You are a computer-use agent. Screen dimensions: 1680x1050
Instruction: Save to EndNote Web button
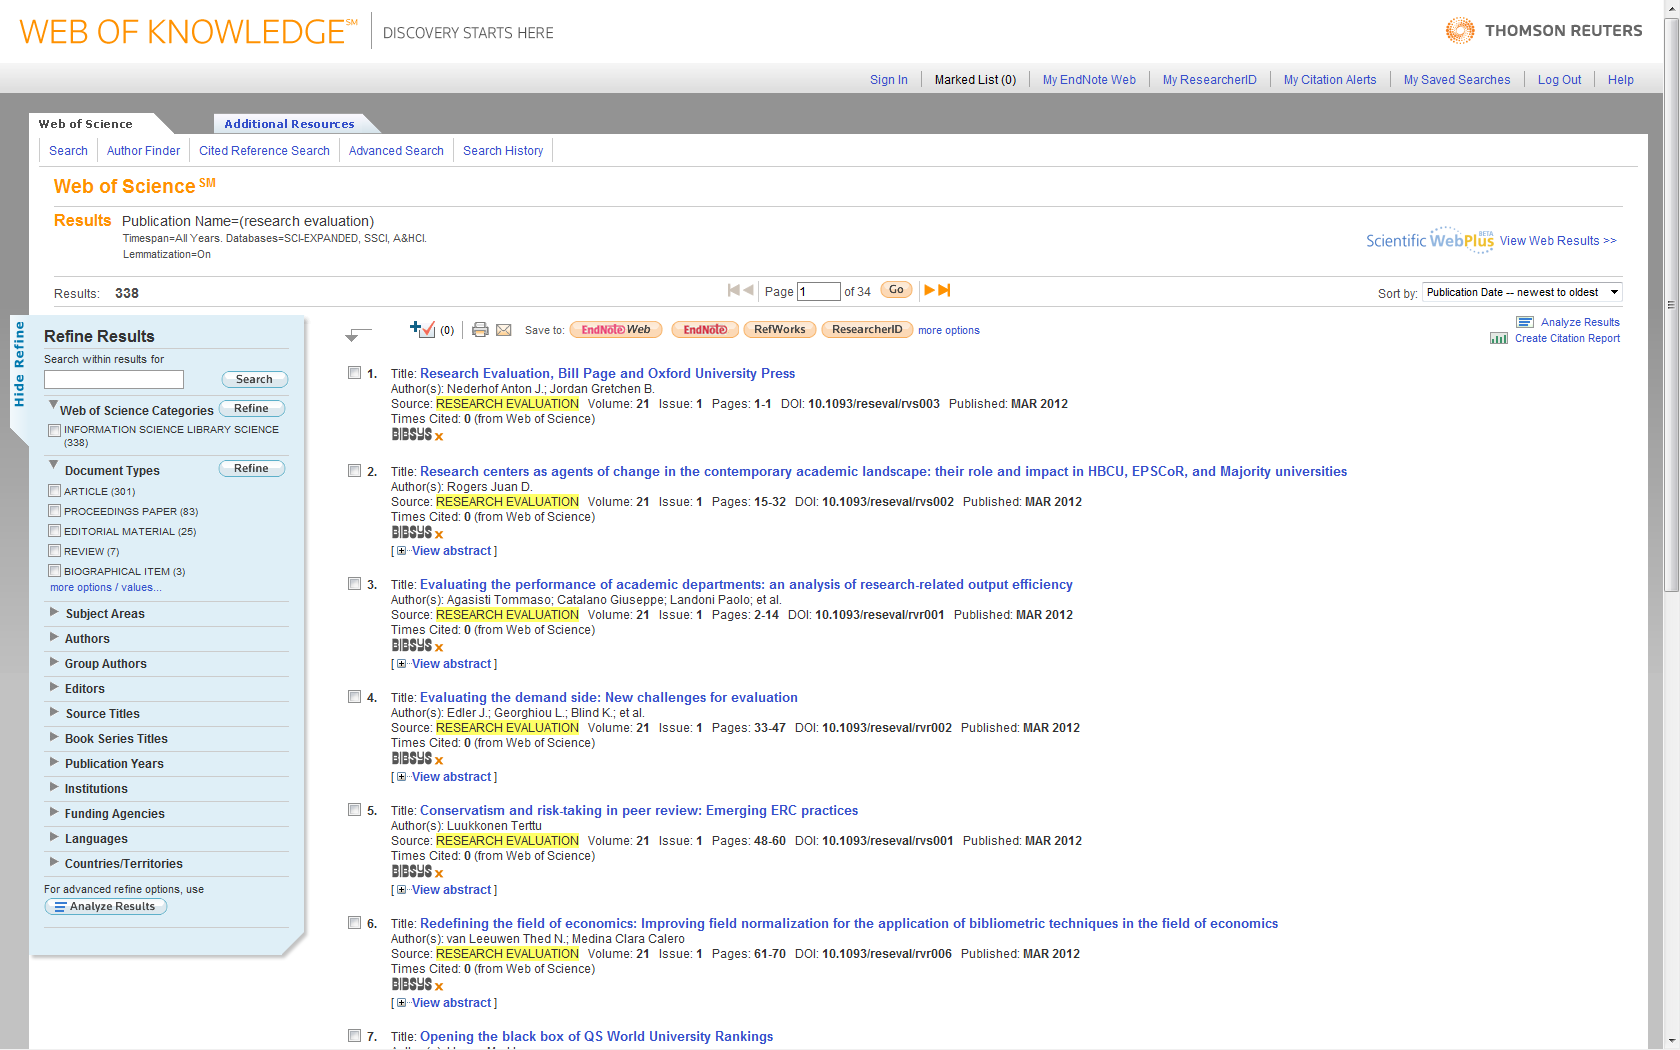pyautogui.click(x=616, y=330)
